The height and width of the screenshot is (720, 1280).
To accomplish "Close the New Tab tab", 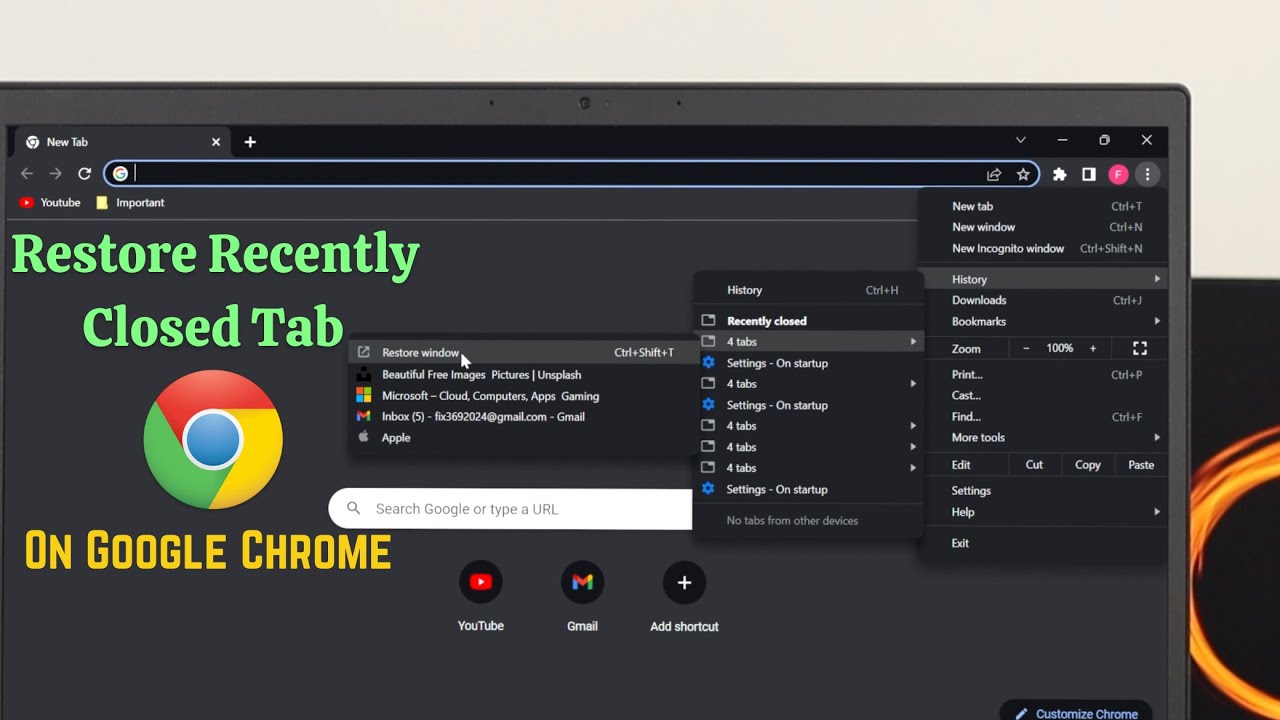I will pos(216,142).
